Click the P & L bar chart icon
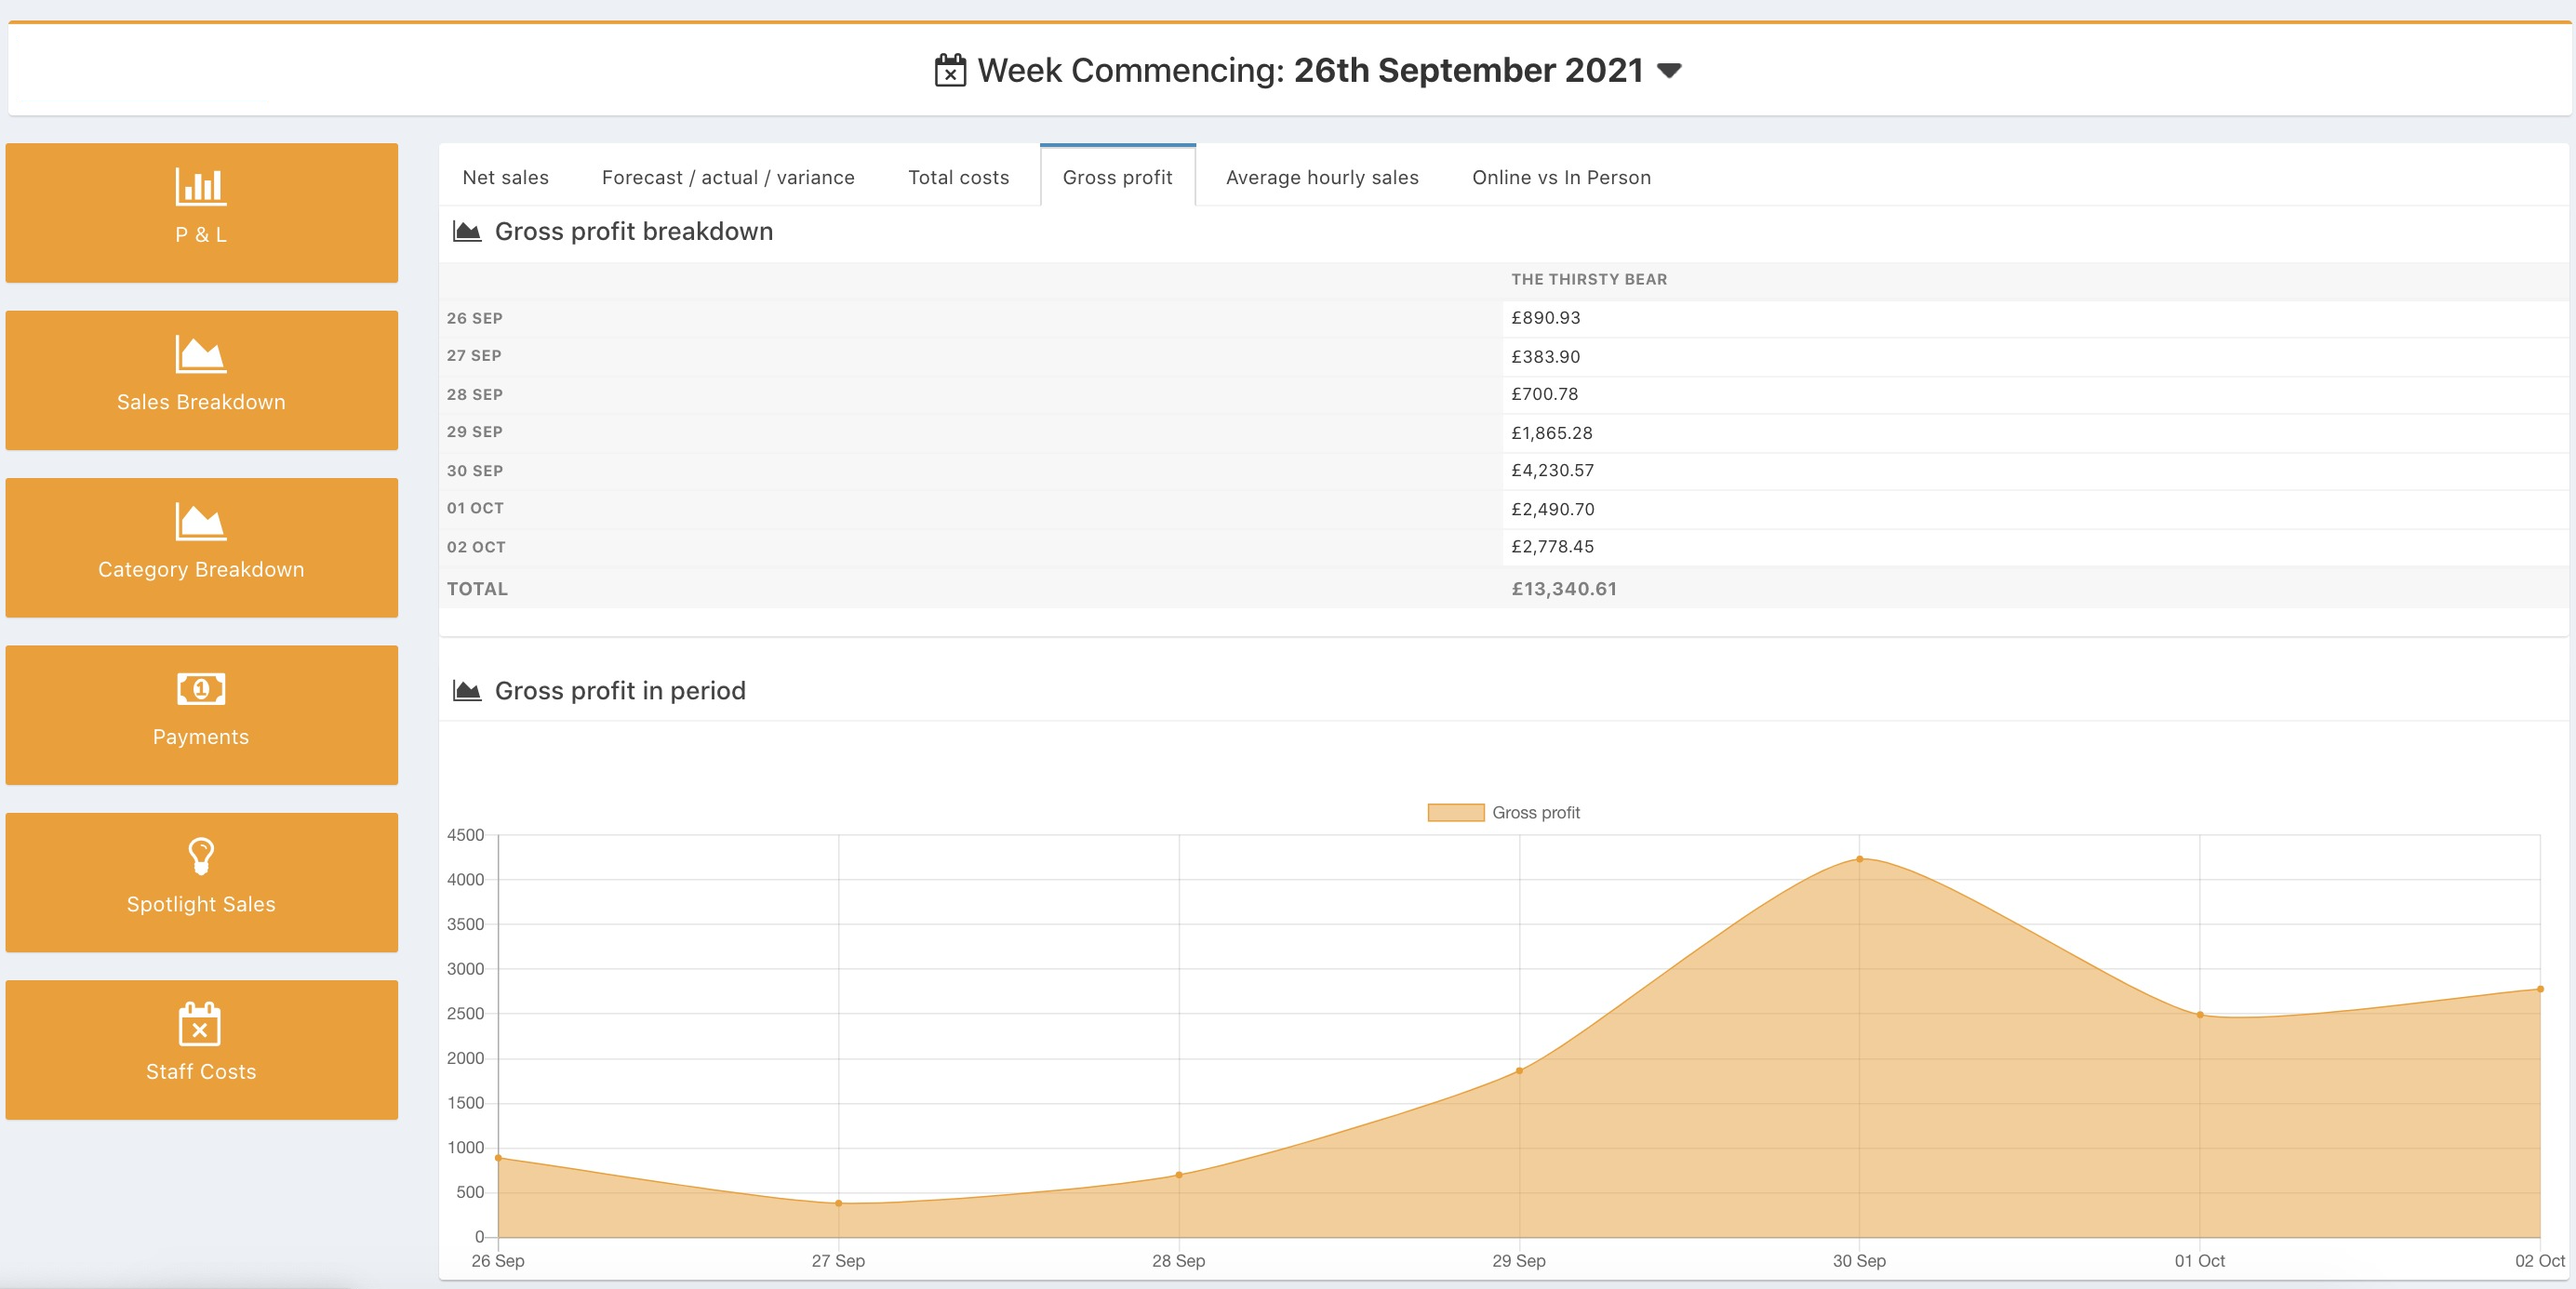This screenshot has width=2576, height=1289. point(200,187)
